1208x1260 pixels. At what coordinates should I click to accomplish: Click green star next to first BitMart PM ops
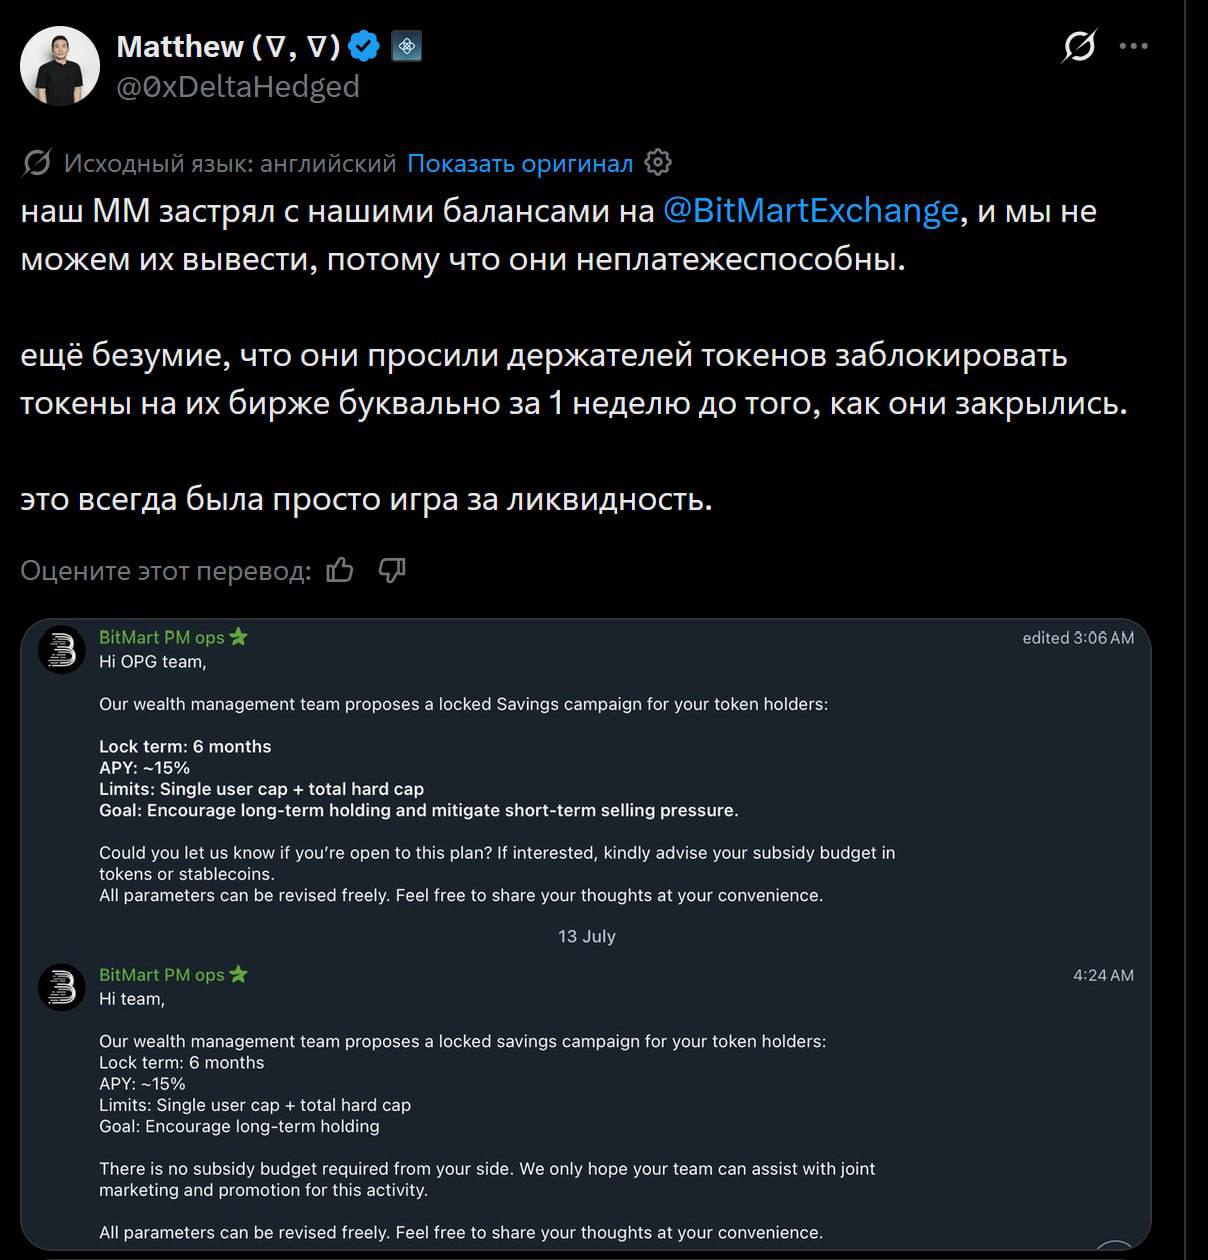[x=238, y=636]
